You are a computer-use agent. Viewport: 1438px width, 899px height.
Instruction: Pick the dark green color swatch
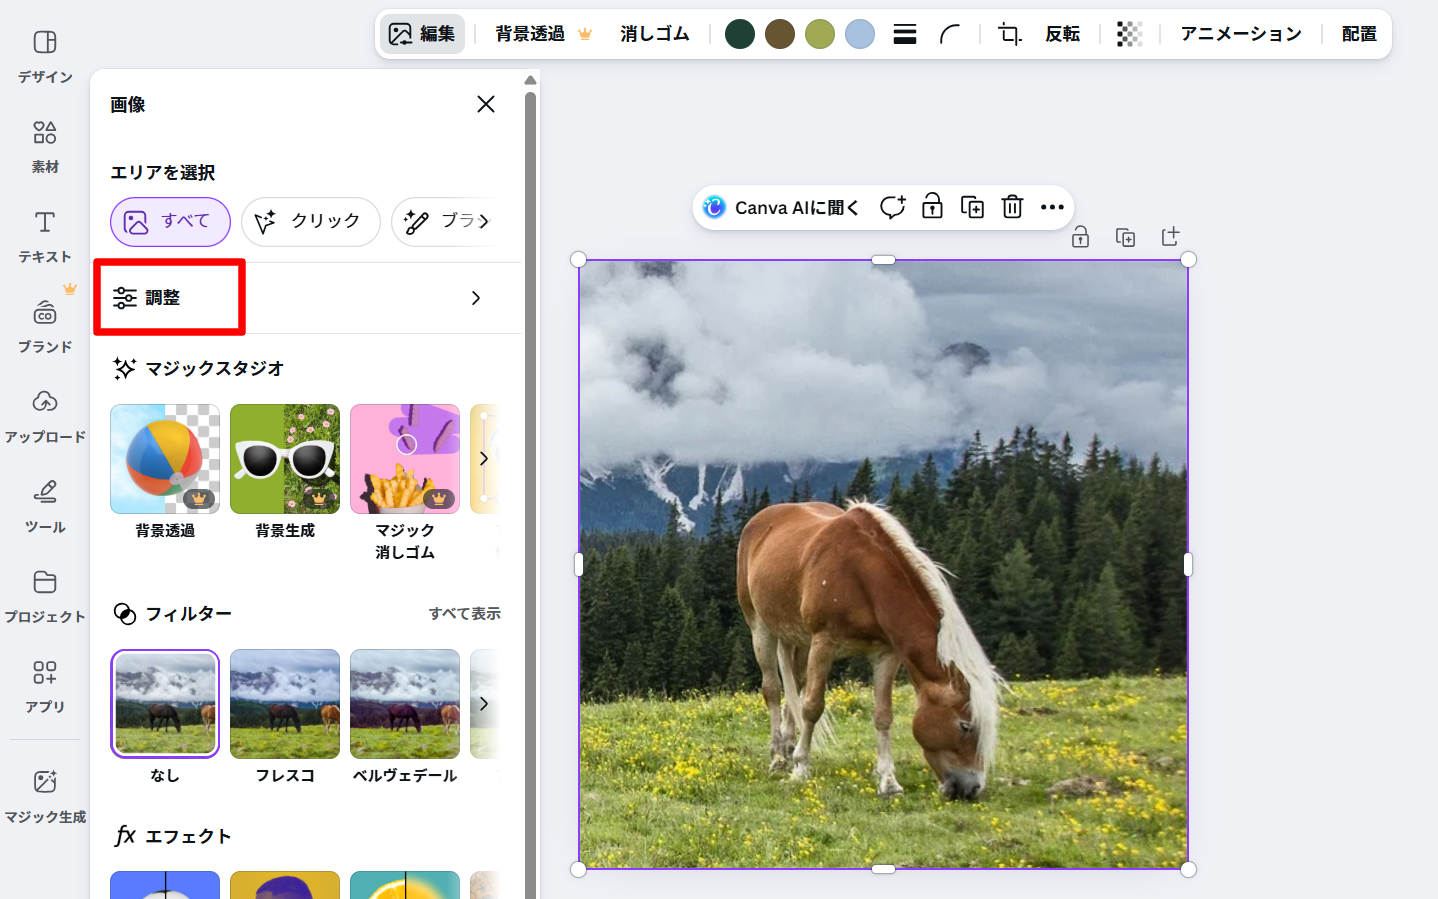[x=740, y=34]
